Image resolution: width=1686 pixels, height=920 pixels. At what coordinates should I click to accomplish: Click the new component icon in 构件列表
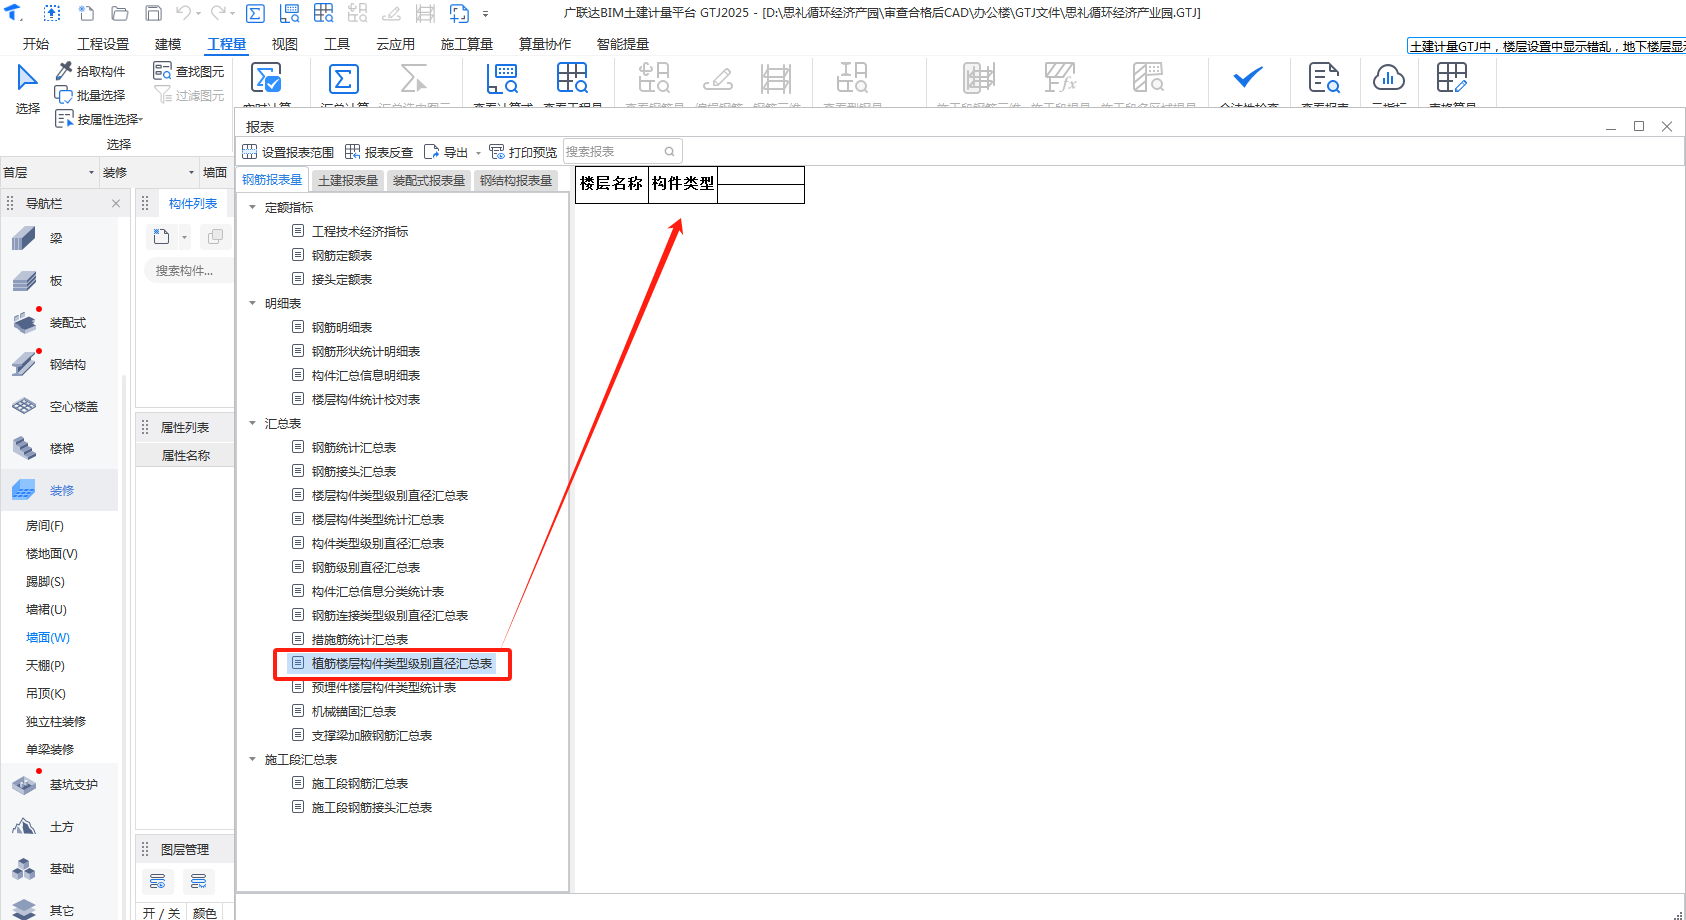161,237
